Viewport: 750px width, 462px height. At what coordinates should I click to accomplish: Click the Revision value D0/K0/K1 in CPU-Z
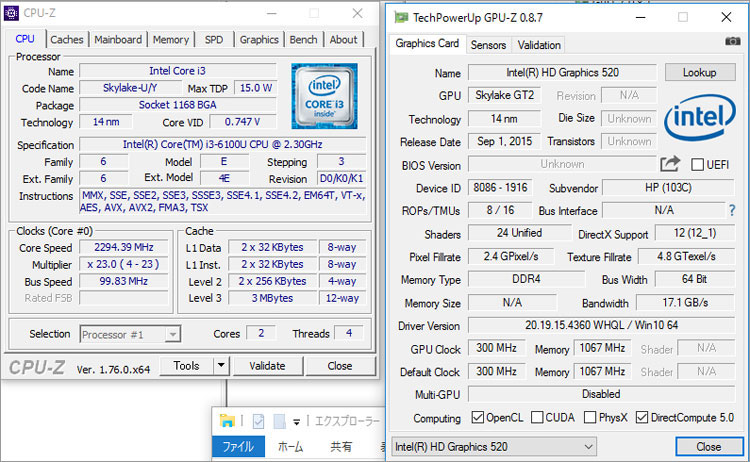pos(342,178)
